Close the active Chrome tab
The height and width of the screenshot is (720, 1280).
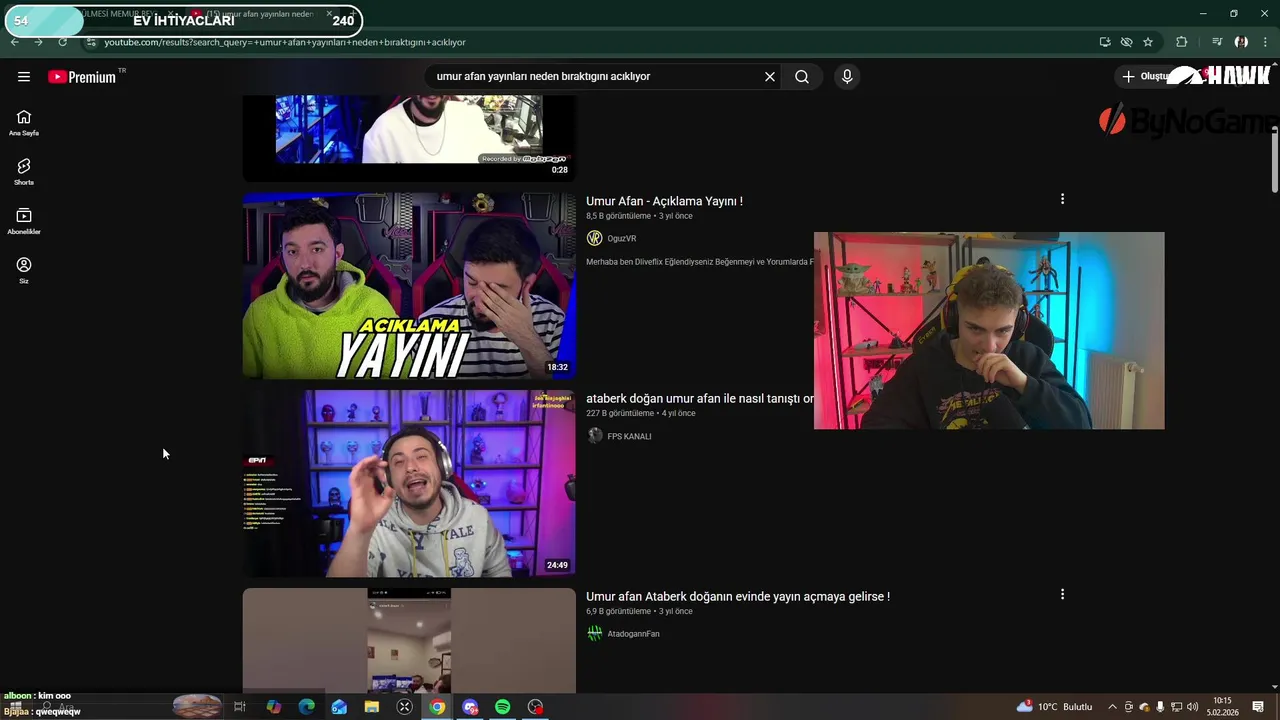tap(329, 14)
